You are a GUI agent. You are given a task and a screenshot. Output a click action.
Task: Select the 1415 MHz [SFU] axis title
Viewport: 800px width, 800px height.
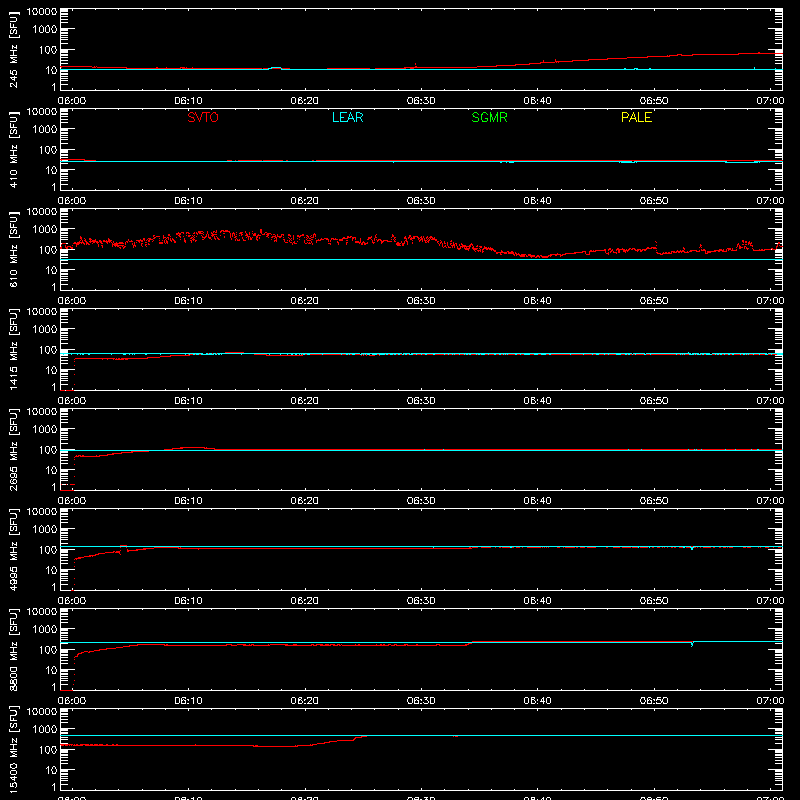(14, 349)
